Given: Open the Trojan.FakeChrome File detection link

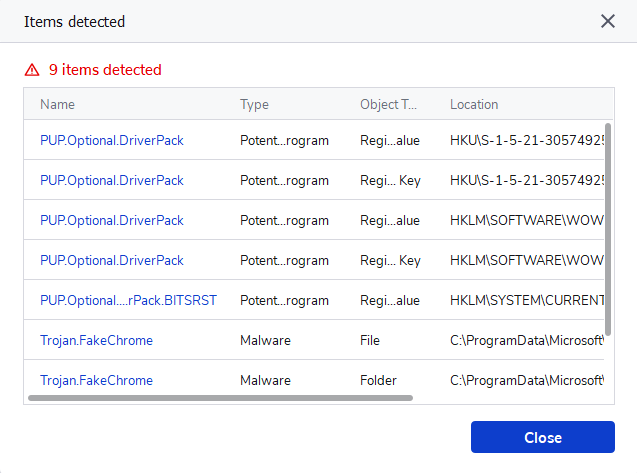Looking at the screenshot, I should [96, 341].
